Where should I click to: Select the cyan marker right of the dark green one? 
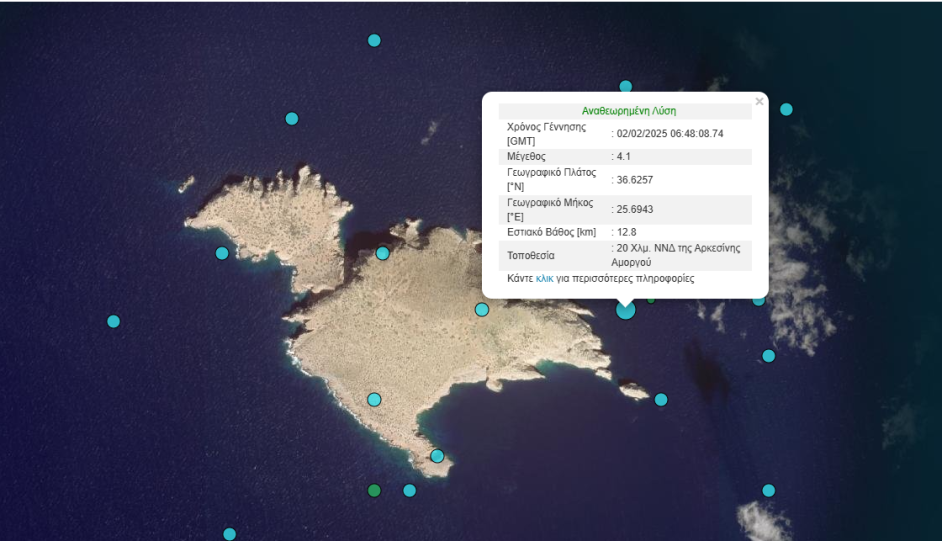tap(409, 490)
